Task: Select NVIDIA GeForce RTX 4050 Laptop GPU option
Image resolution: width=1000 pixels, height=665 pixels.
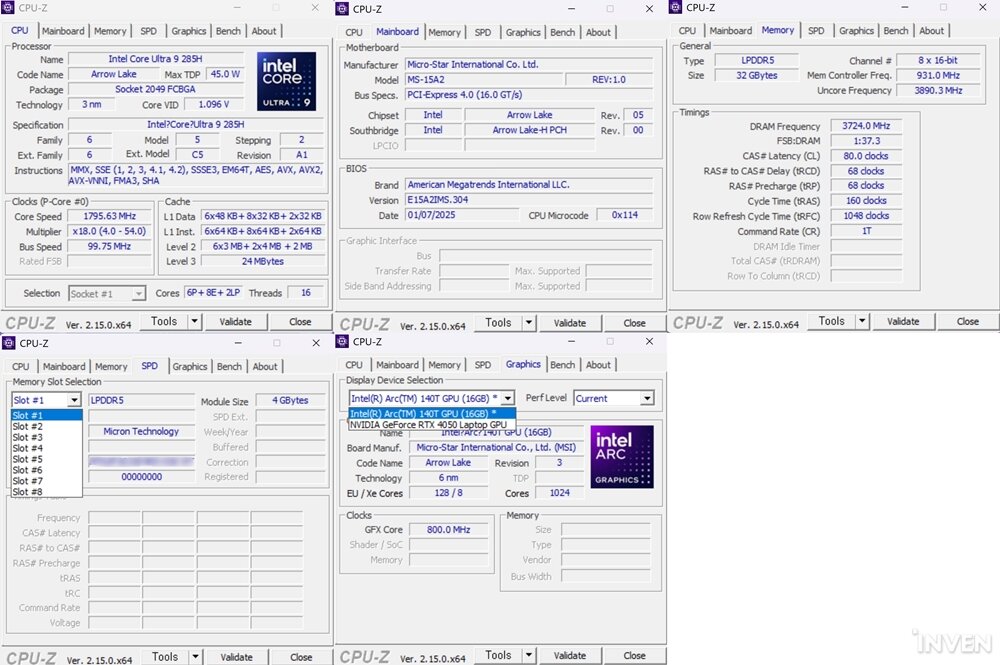Action: click(x=432, y=425)
